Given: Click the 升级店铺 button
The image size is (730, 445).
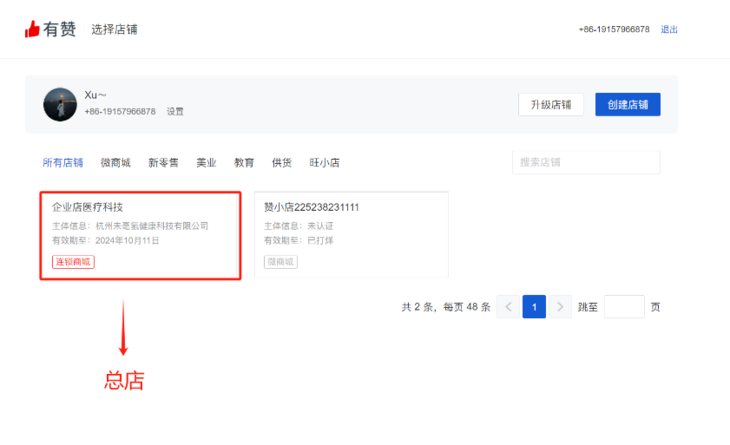Looking at the screenshot, I should 550,105.
